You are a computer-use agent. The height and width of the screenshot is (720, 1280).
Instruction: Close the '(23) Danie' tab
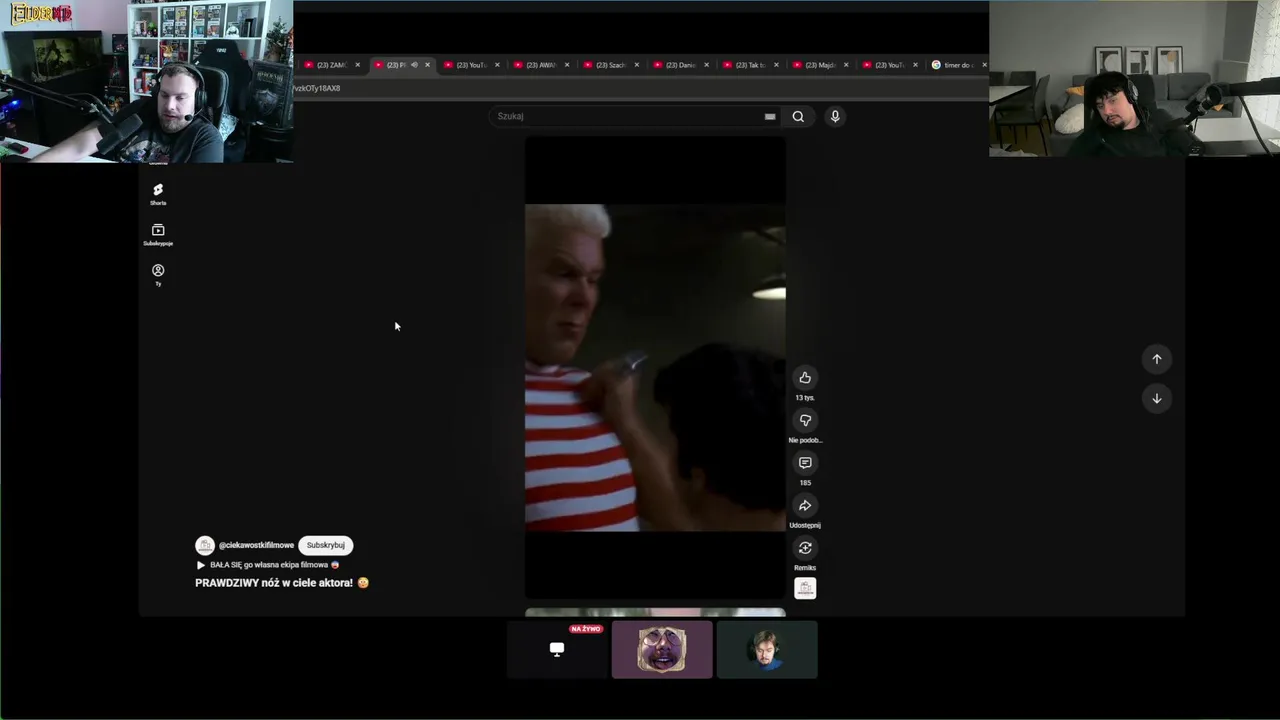click(x=707, y=65)
